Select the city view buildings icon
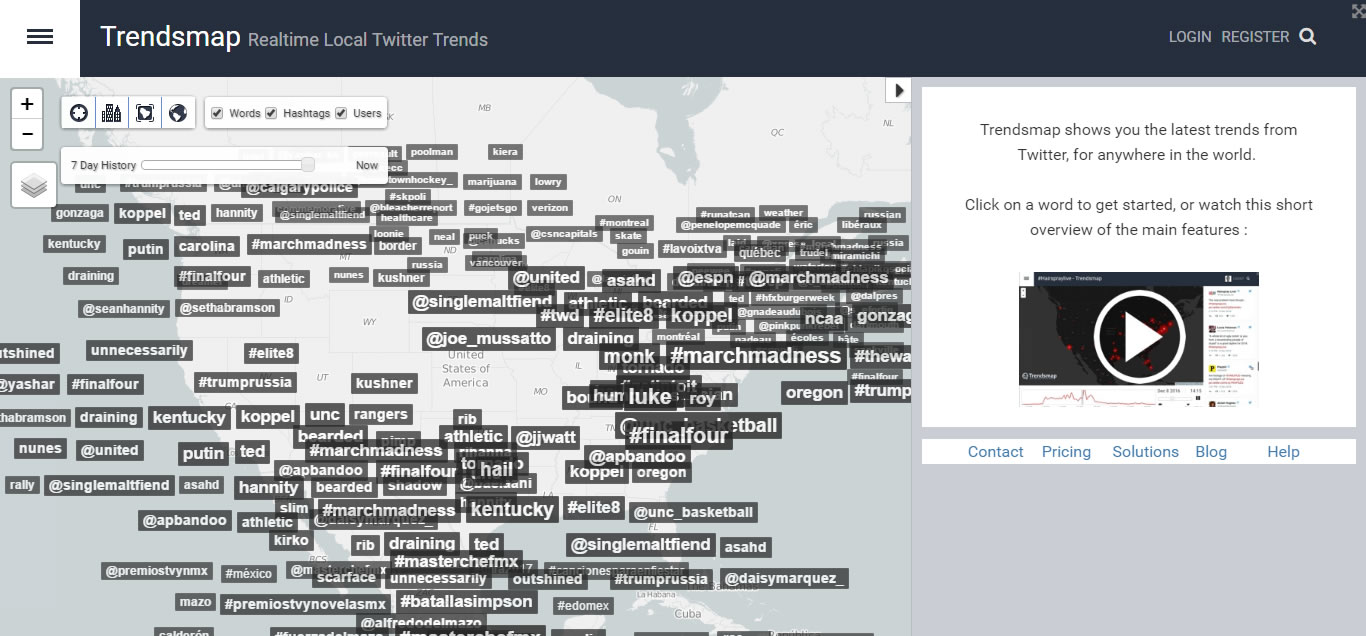Screen dimensions: 1366x636 [111, 112]
